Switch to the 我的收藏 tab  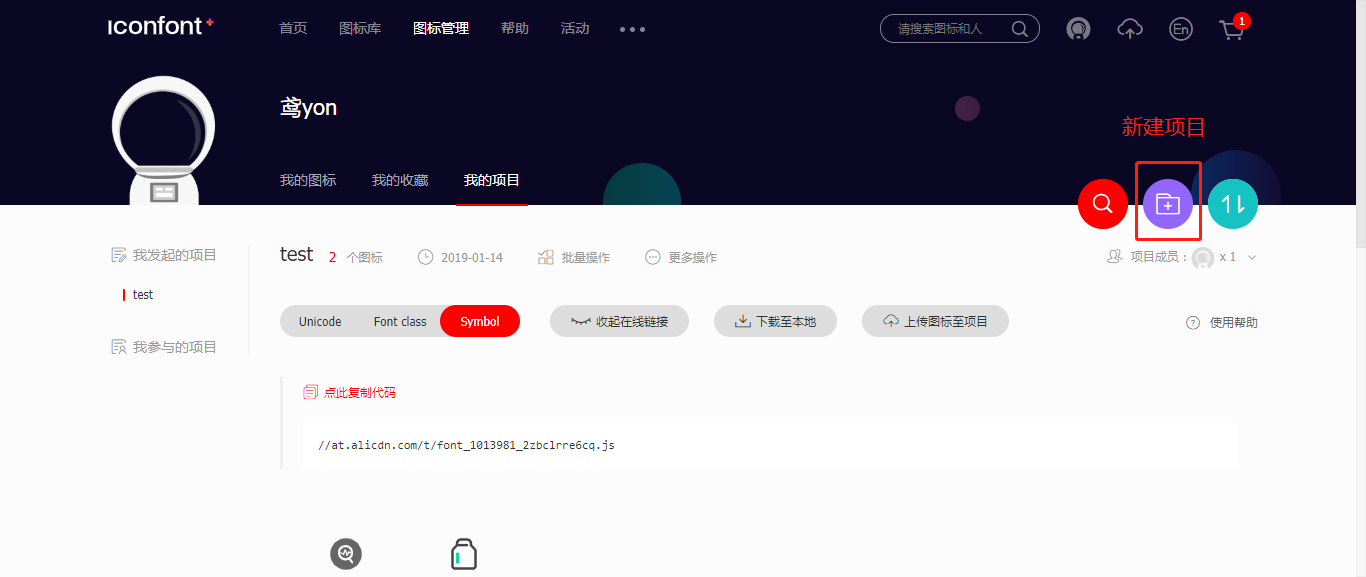click(399, 180)
